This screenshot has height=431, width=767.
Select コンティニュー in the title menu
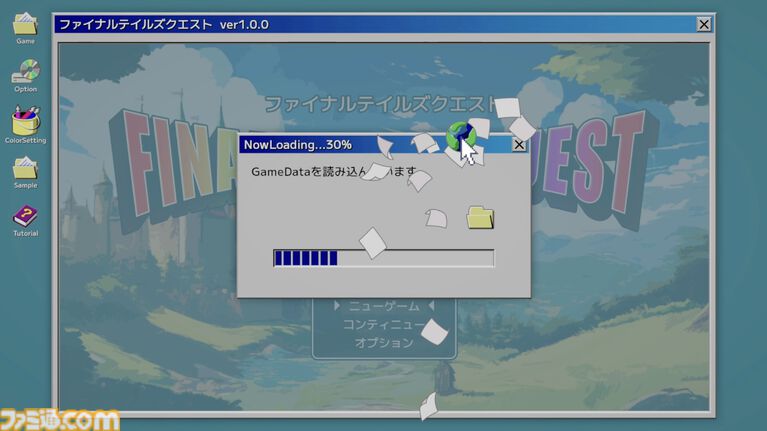click(384, 324)
